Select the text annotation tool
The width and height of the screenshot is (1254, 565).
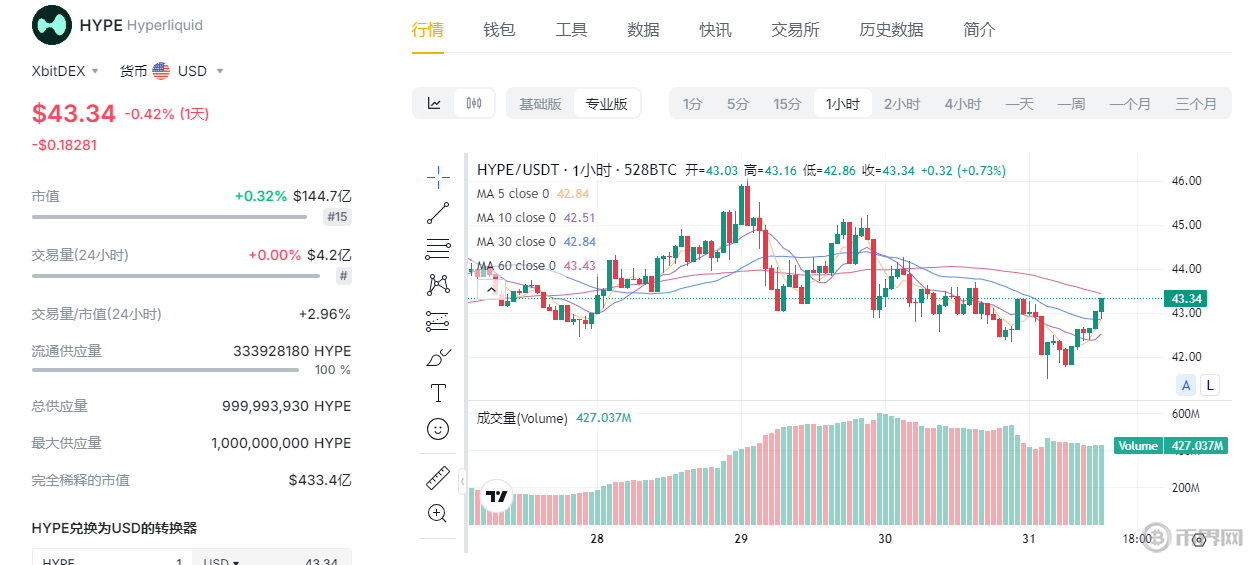tap(438, 392)
